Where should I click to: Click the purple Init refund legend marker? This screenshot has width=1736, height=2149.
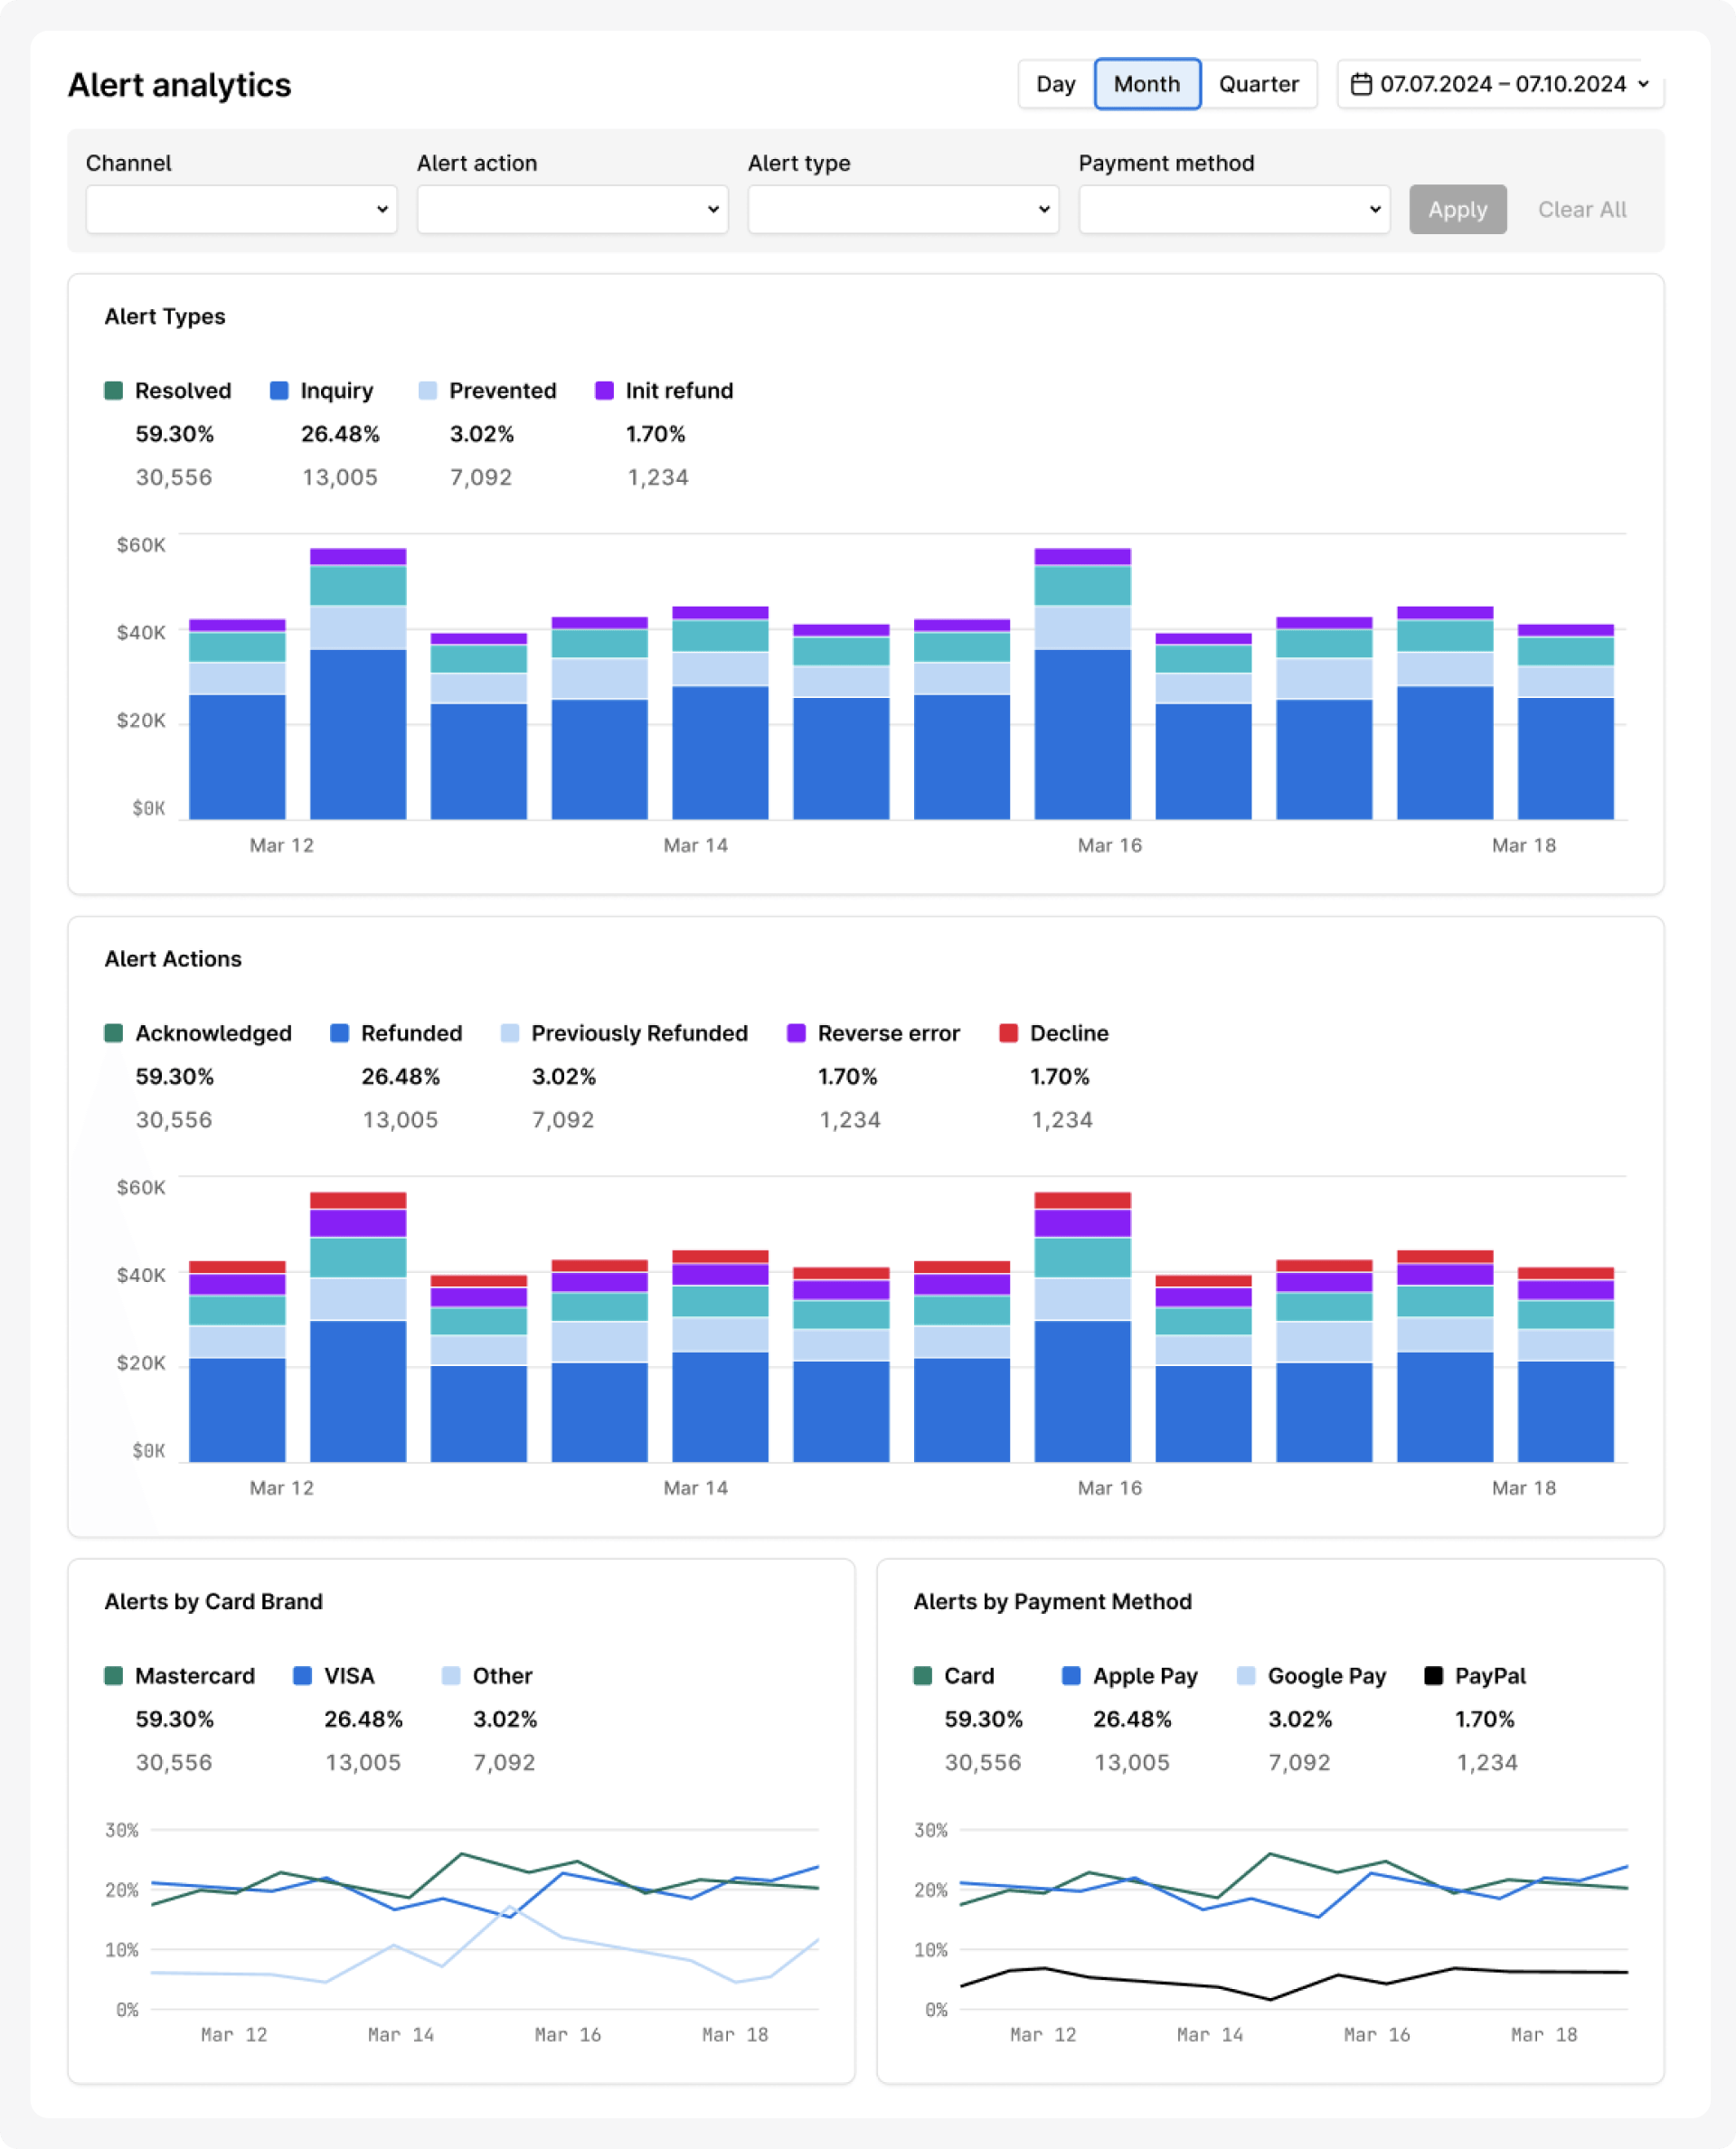tap(604, 390)
